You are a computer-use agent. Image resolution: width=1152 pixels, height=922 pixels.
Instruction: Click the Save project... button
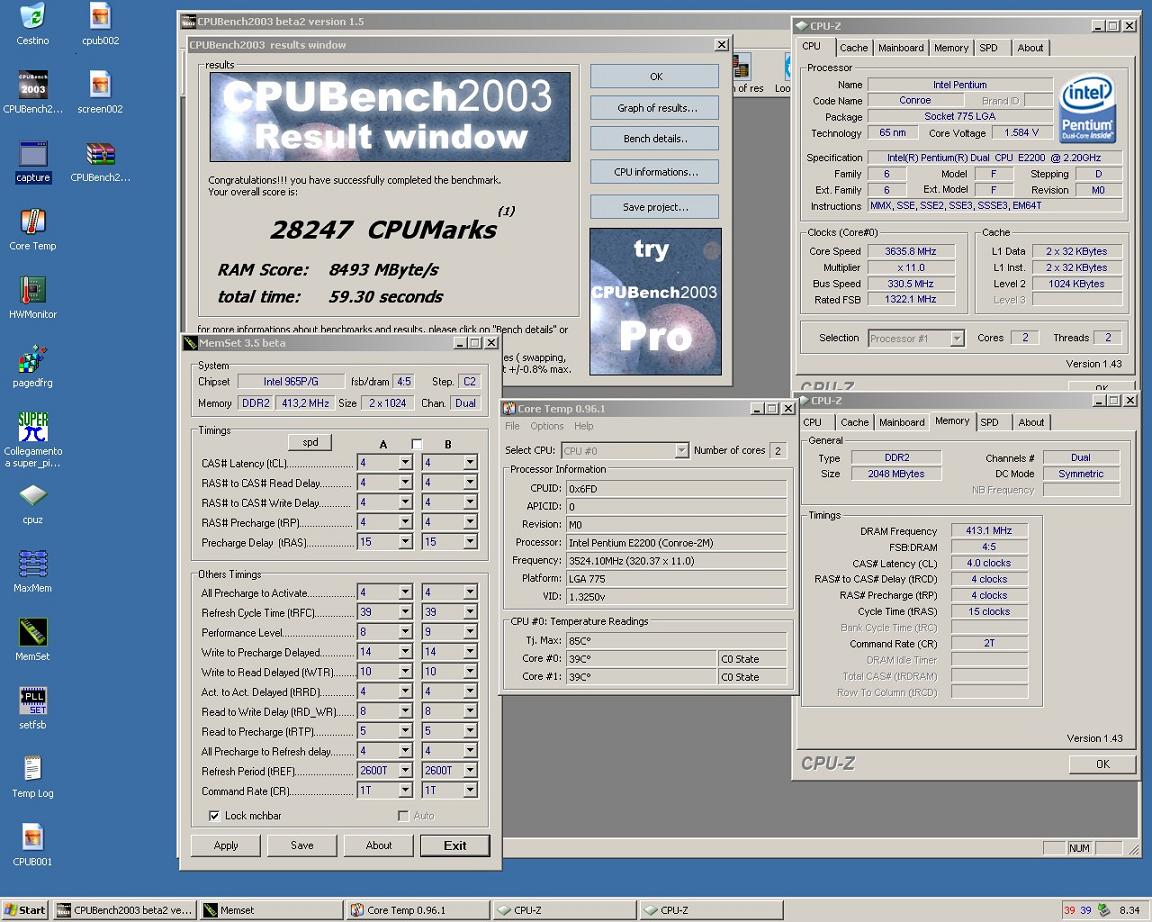click(655, 207)
